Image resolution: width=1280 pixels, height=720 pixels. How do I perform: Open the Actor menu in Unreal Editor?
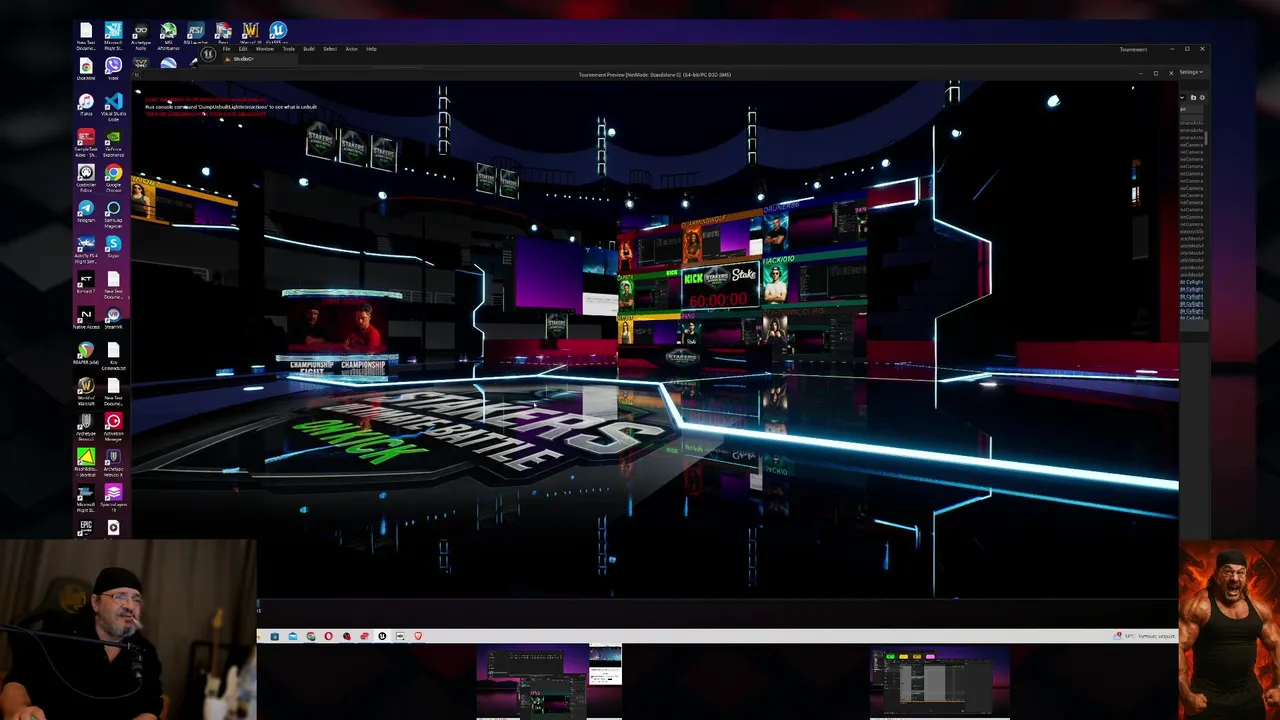351,49
